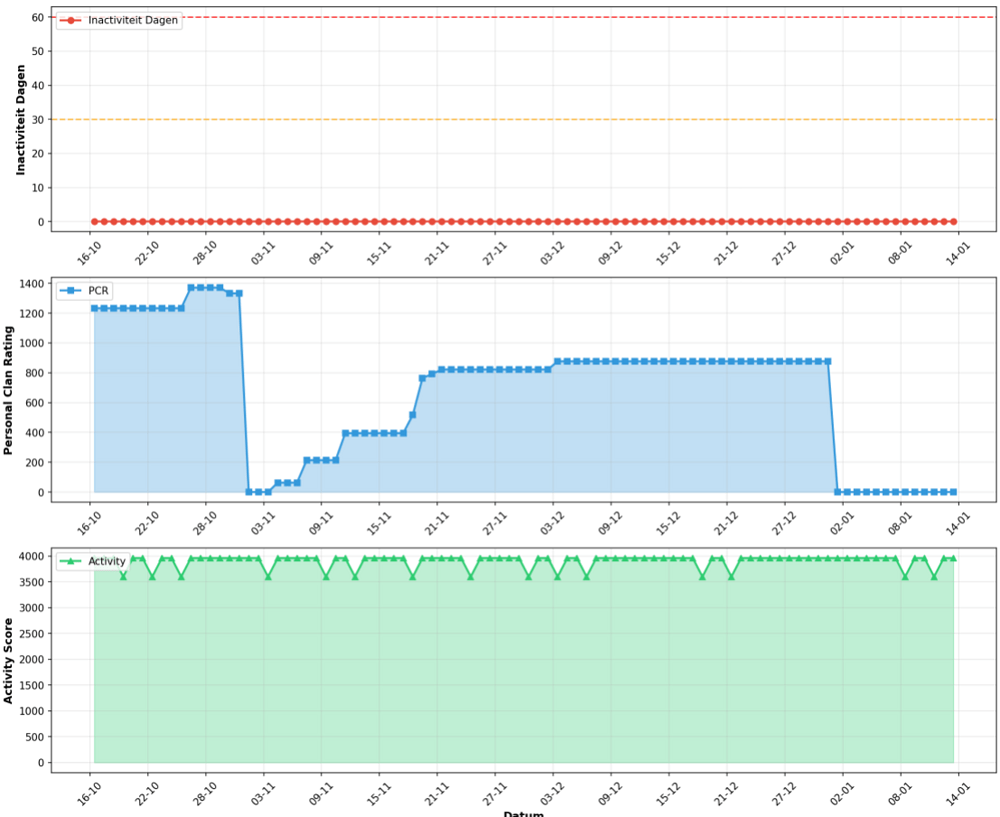This screenshot has height=817, width=1000.
Task: Click the red circle marker in the Inactiviteit Dagen legend
Action: click(72, 20)
